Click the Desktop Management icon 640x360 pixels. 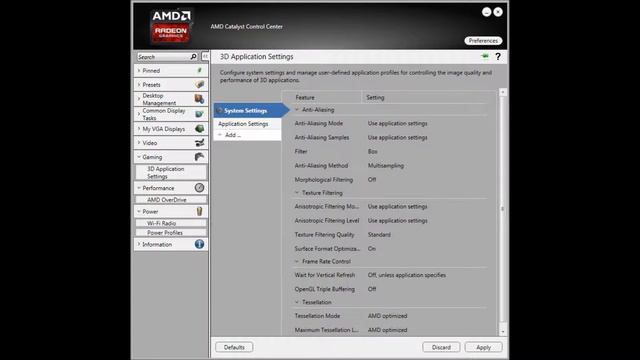click(199, 99)
